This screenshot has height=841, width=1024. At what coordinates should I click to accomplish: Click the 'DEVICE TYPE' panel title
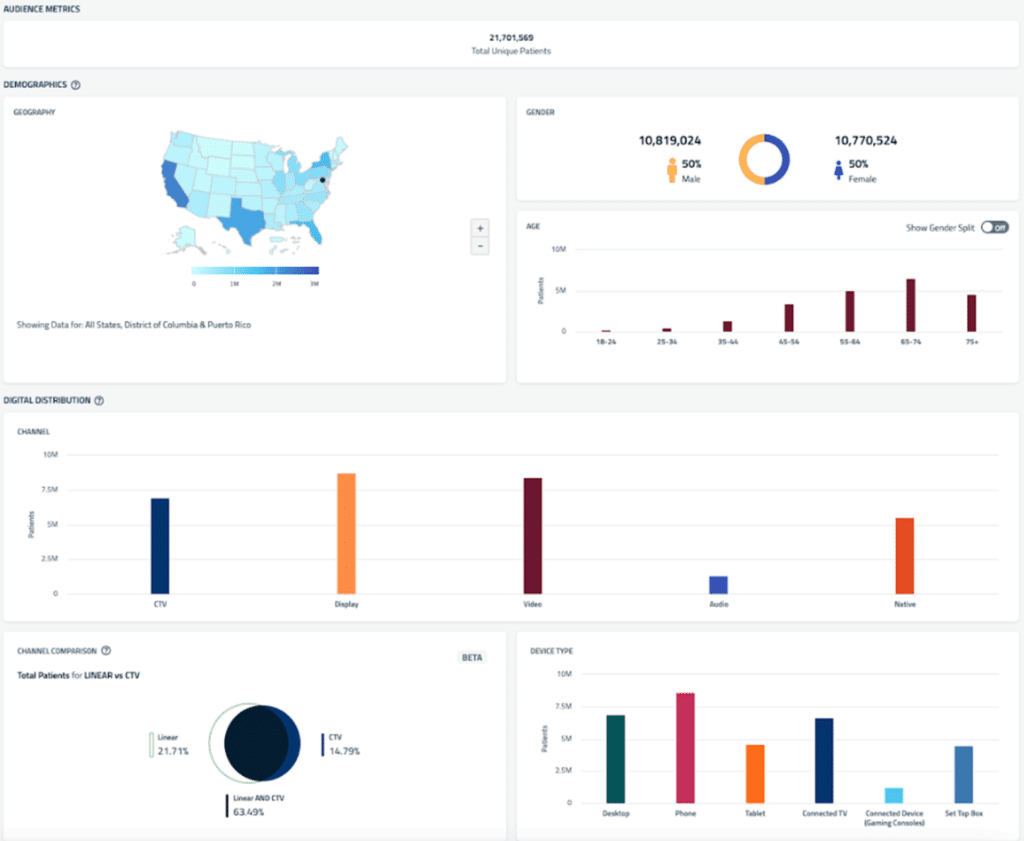(x=551, y=651)
